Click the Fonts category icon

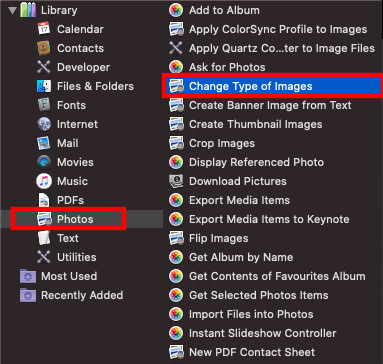pyautogui.click(x=44, y=105)
